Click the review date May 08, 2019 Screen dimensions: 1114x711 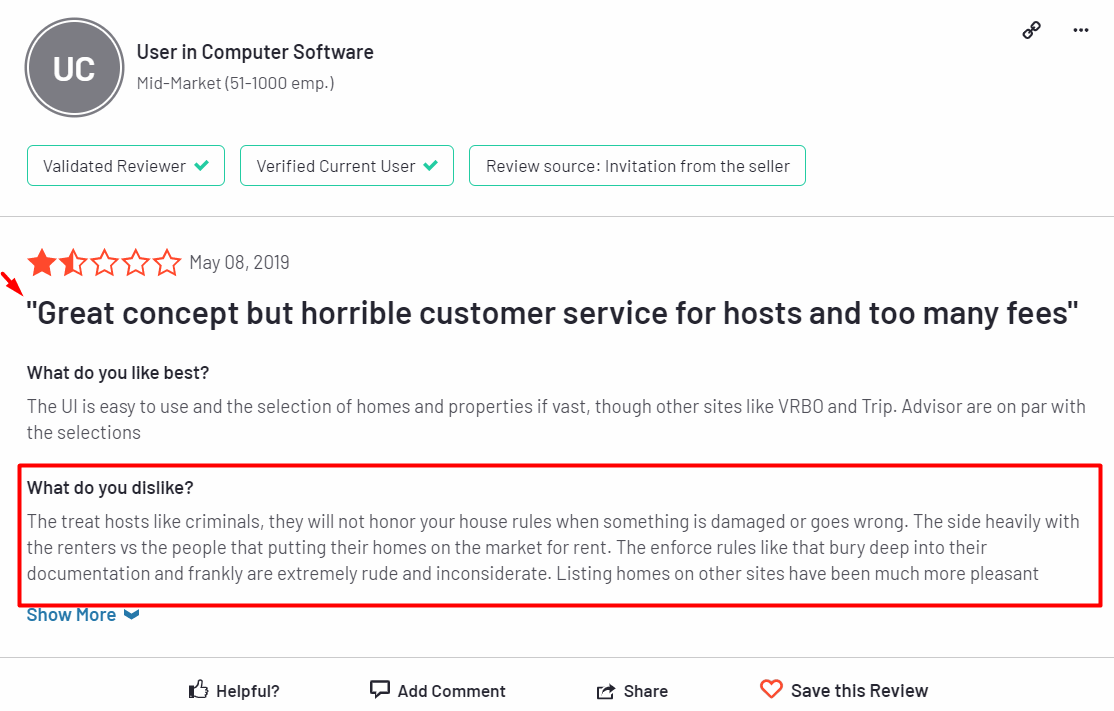(239, 263)
